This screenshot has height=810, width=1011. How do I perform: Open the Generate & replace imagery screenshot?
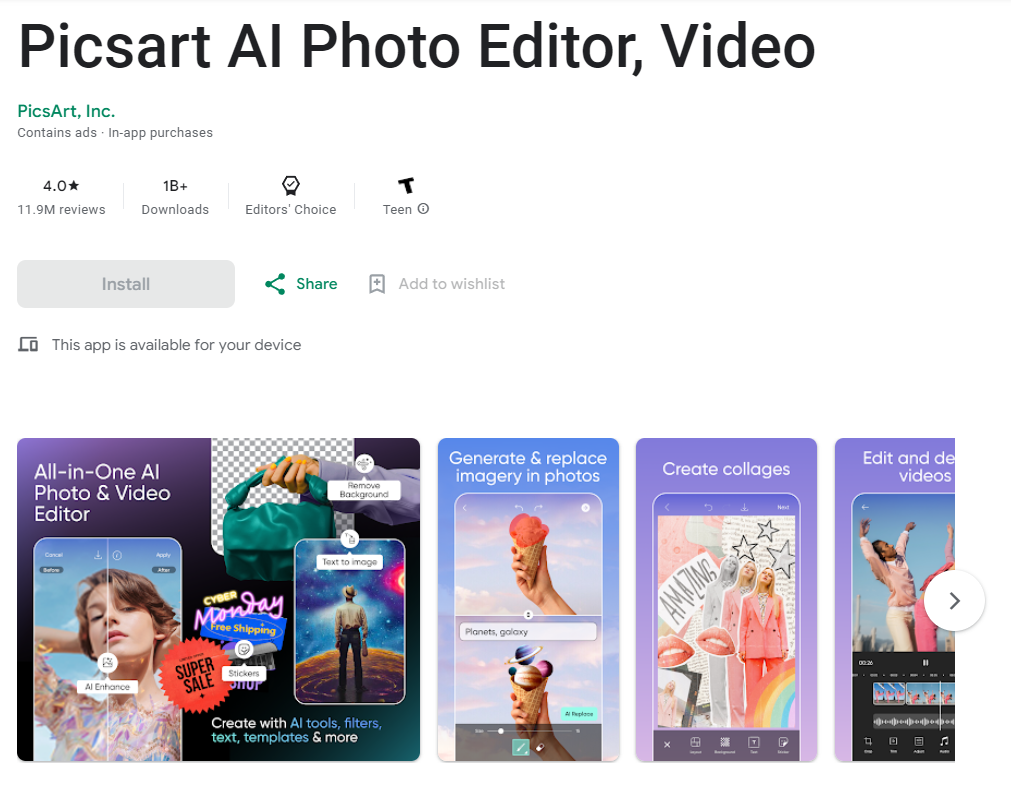pos(528,600)
